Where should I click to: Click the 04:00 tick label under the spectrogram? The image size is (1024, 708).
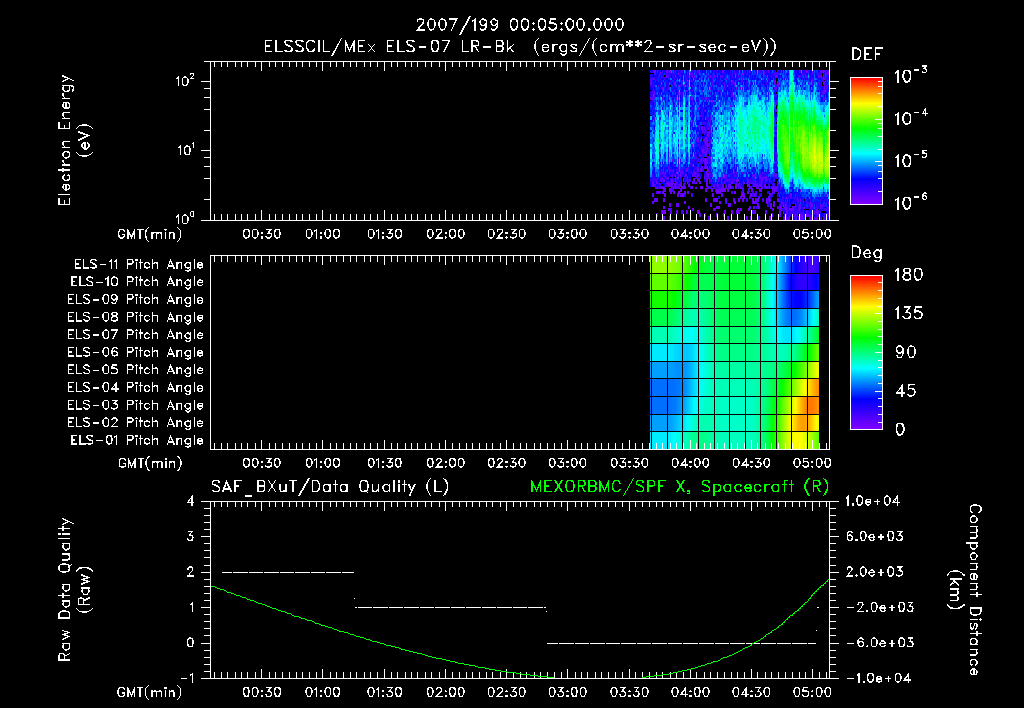pos(690,234)
